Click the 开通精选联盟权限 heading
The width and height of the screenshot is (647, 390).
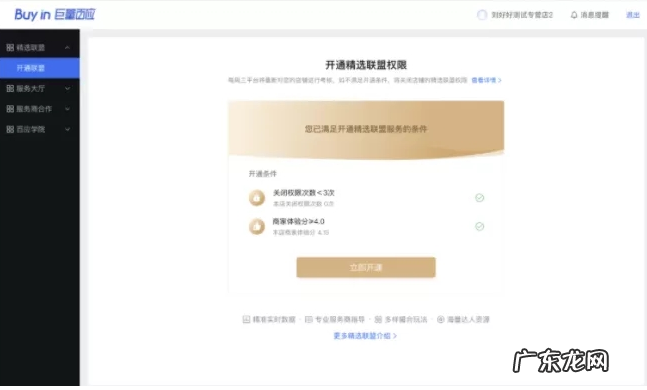(366, 65)
